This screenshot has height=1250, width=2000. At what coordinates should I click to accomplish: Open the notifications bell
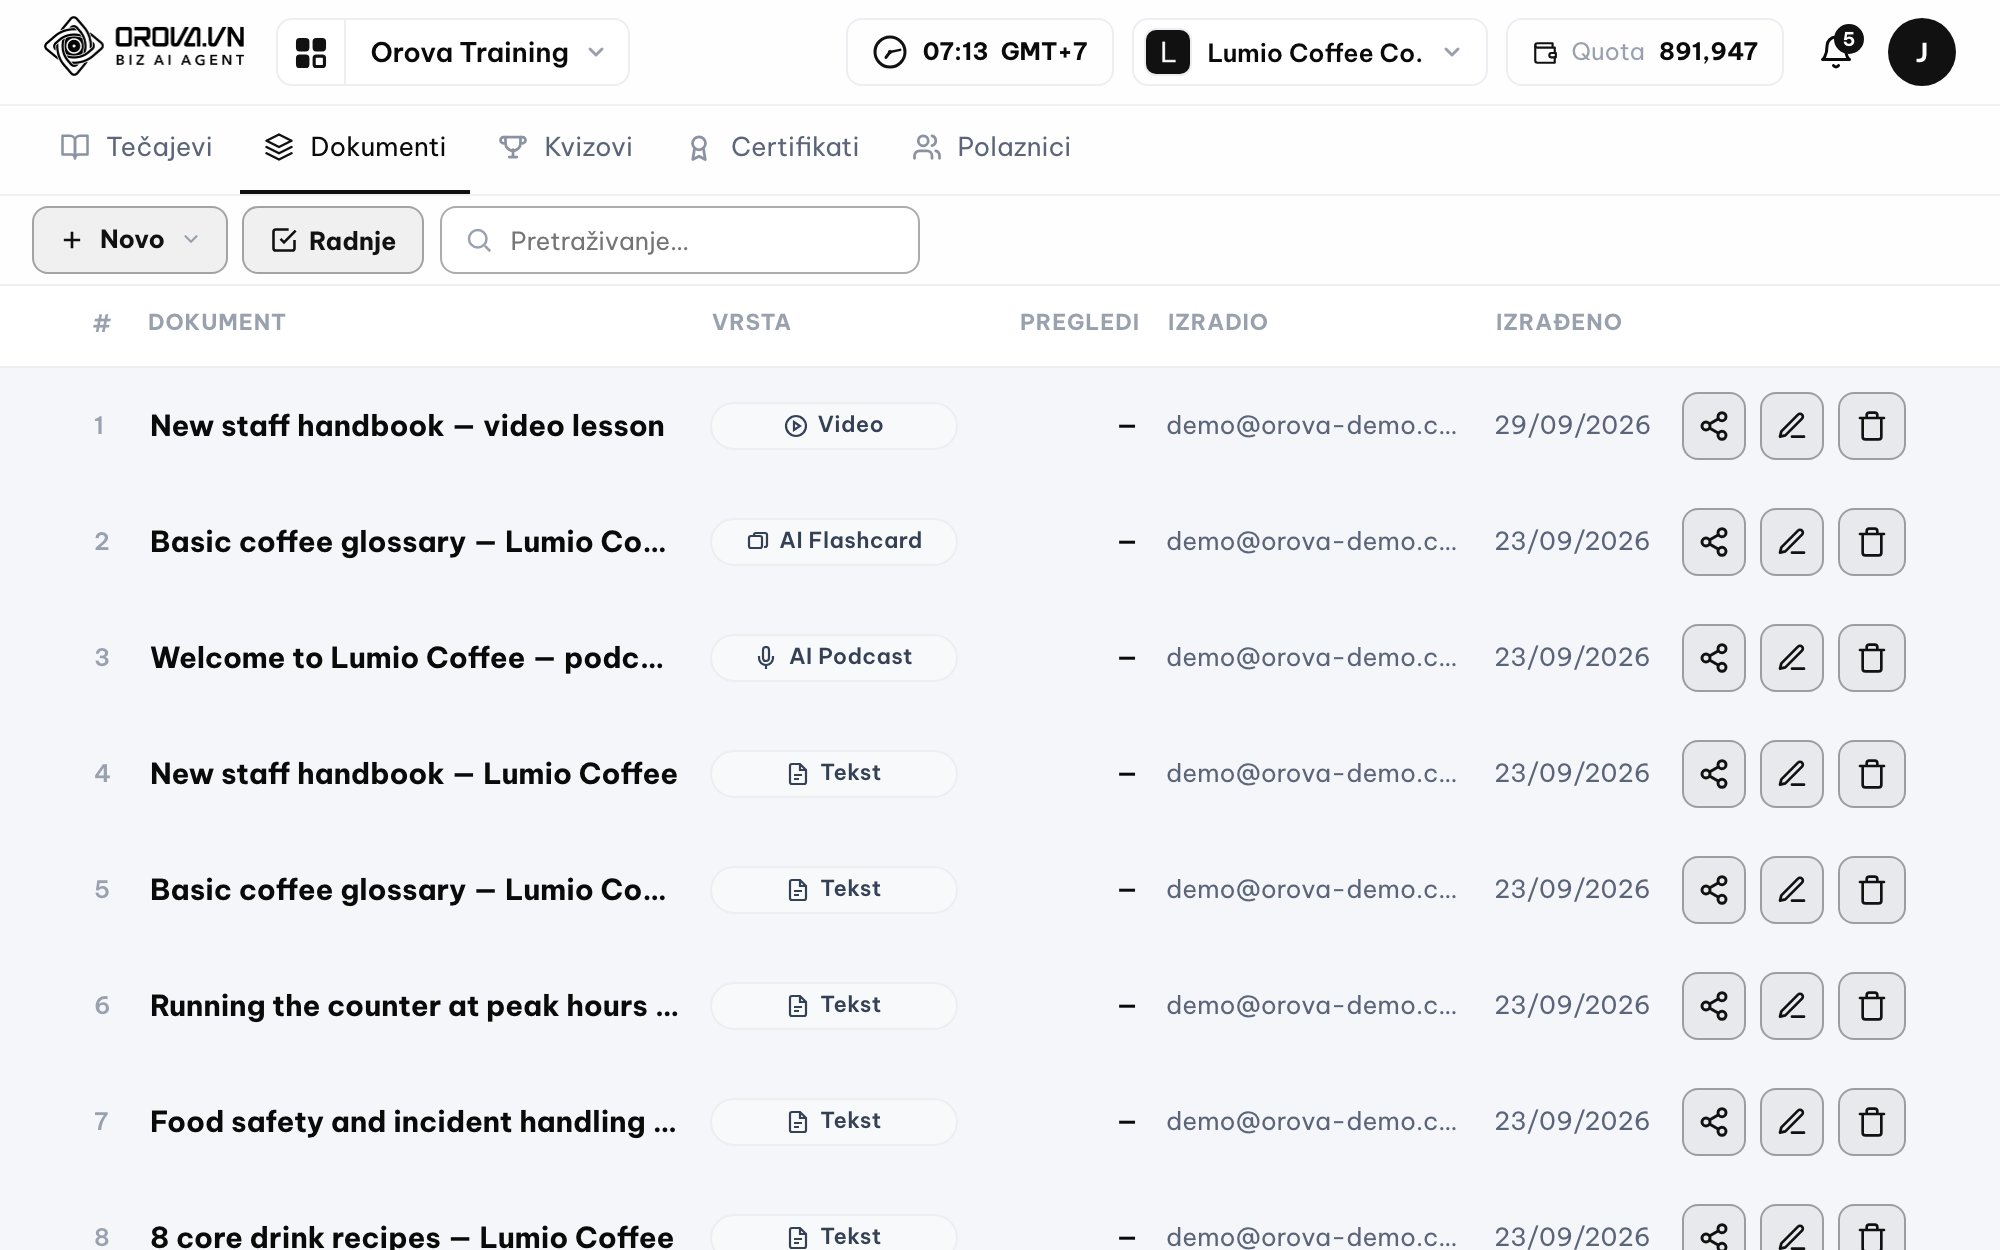(1836, 52)
